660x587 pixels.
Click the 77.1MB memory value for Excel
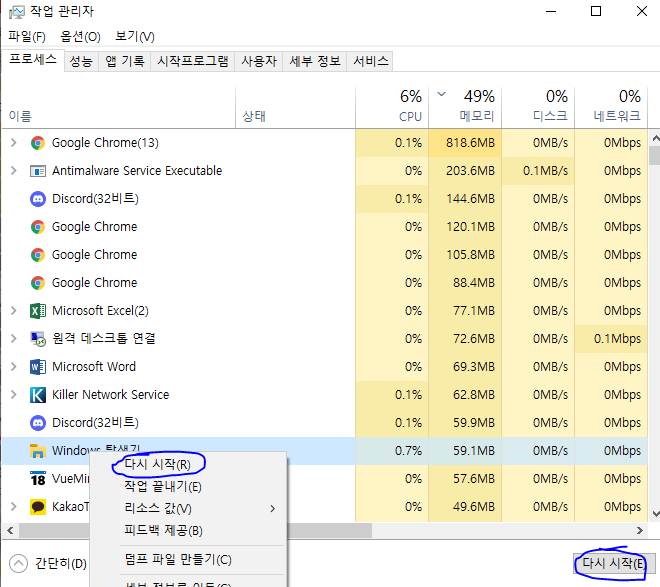pyautogui.click(x=474, y=311)
